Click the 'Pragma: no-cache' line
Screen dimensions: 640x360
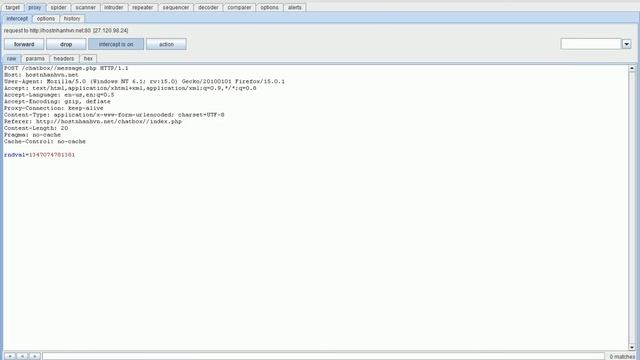(x=32, y=135)
